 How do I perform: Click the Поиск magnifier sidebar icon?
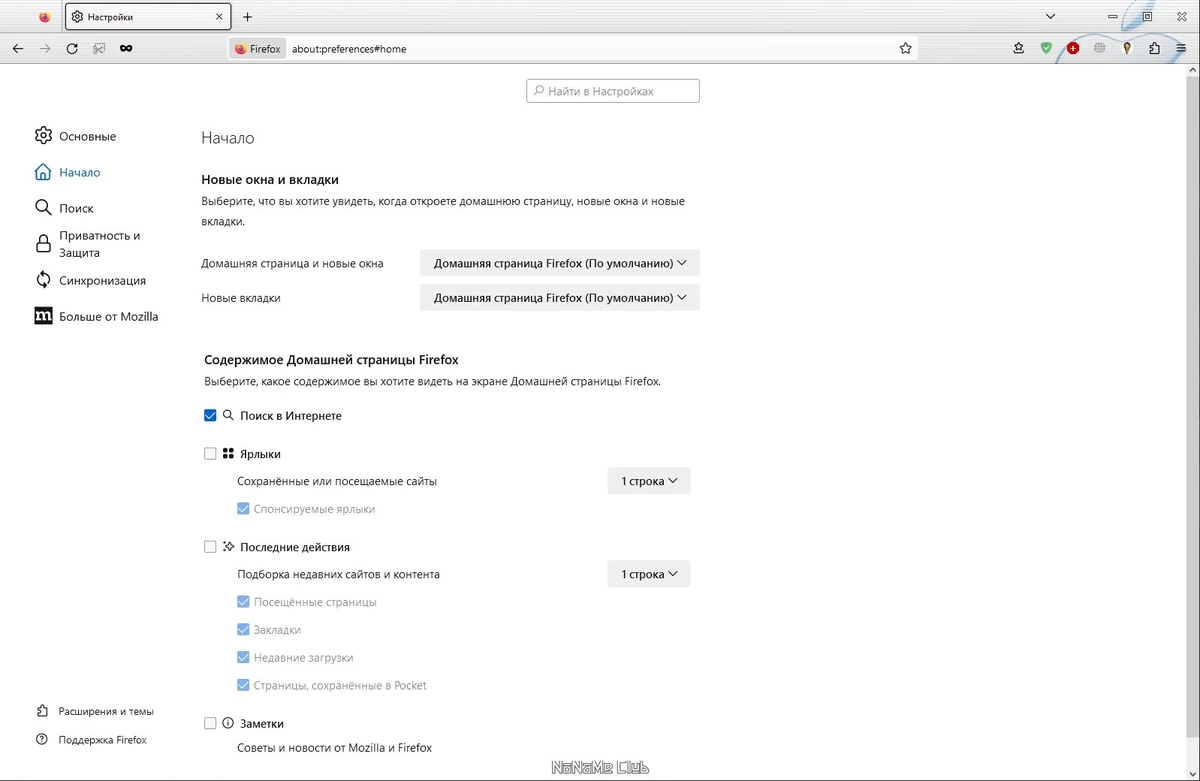(x=43, y=208)
